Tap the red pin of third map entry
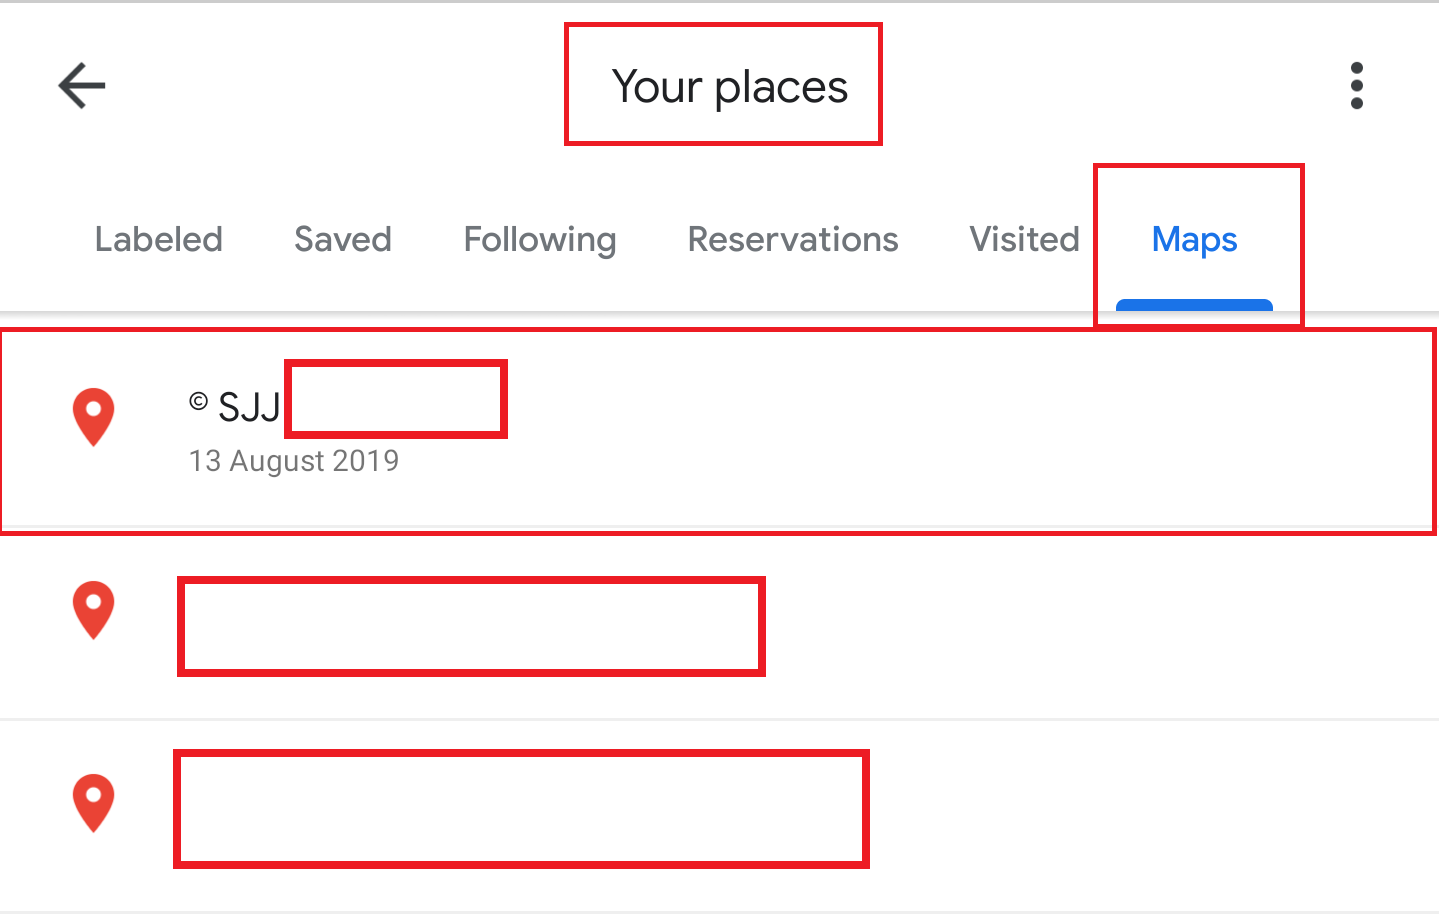Image resolution: width=1439 pixels, height=917 pixels. [94, 803]
